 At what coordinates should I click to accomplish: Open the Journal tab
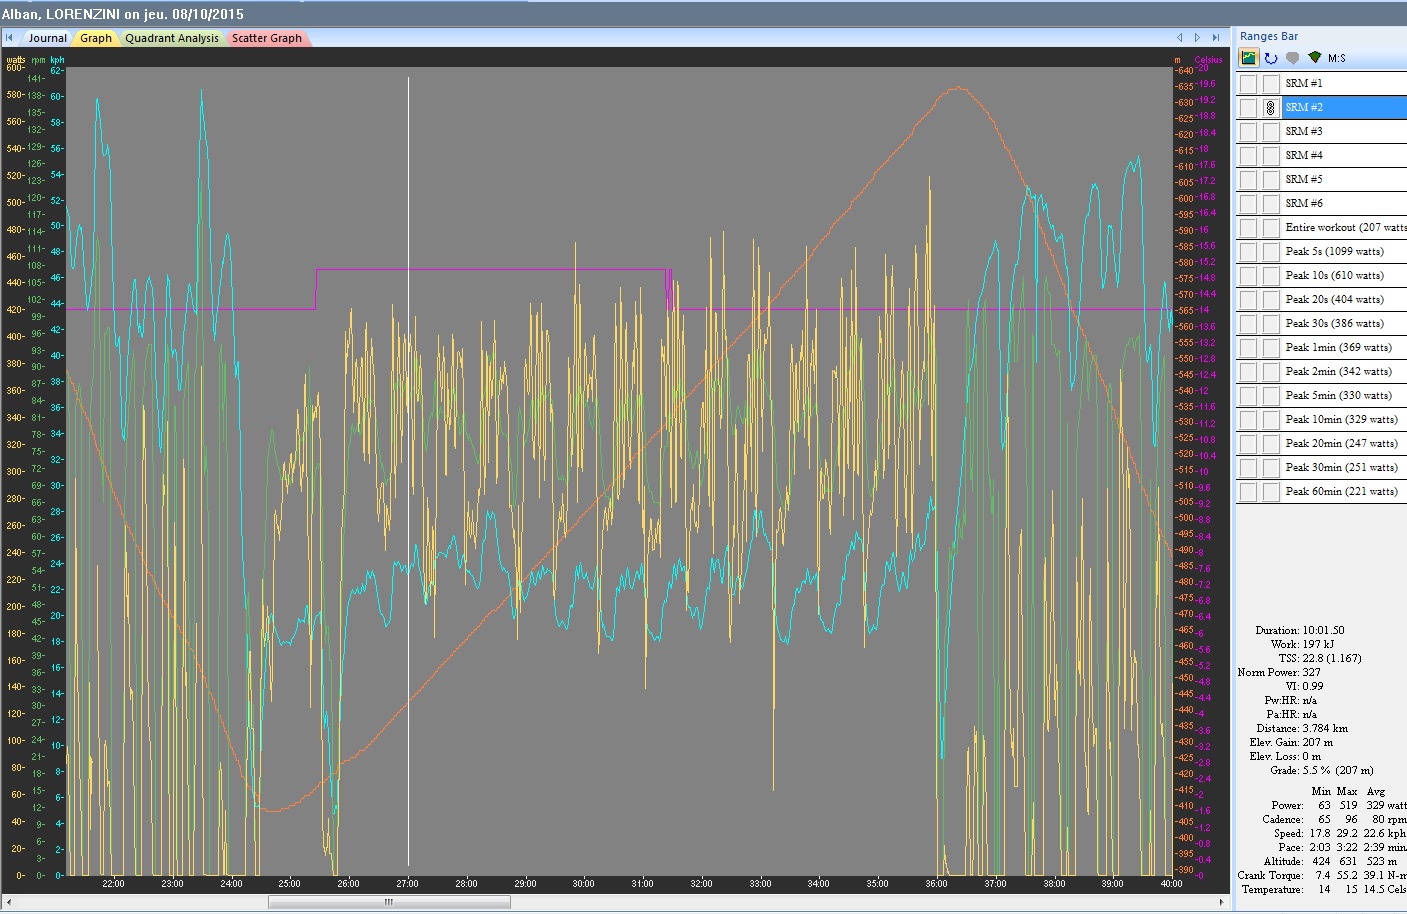pos(47,38)
